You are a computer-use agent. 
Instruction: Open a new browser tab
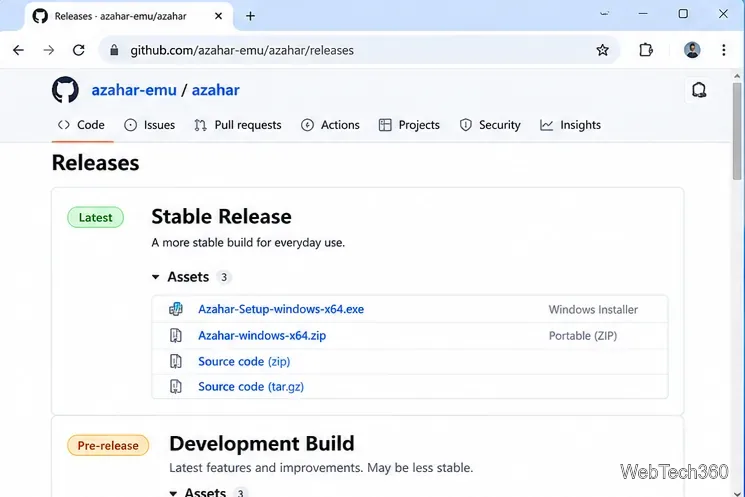tap(250, 16)
